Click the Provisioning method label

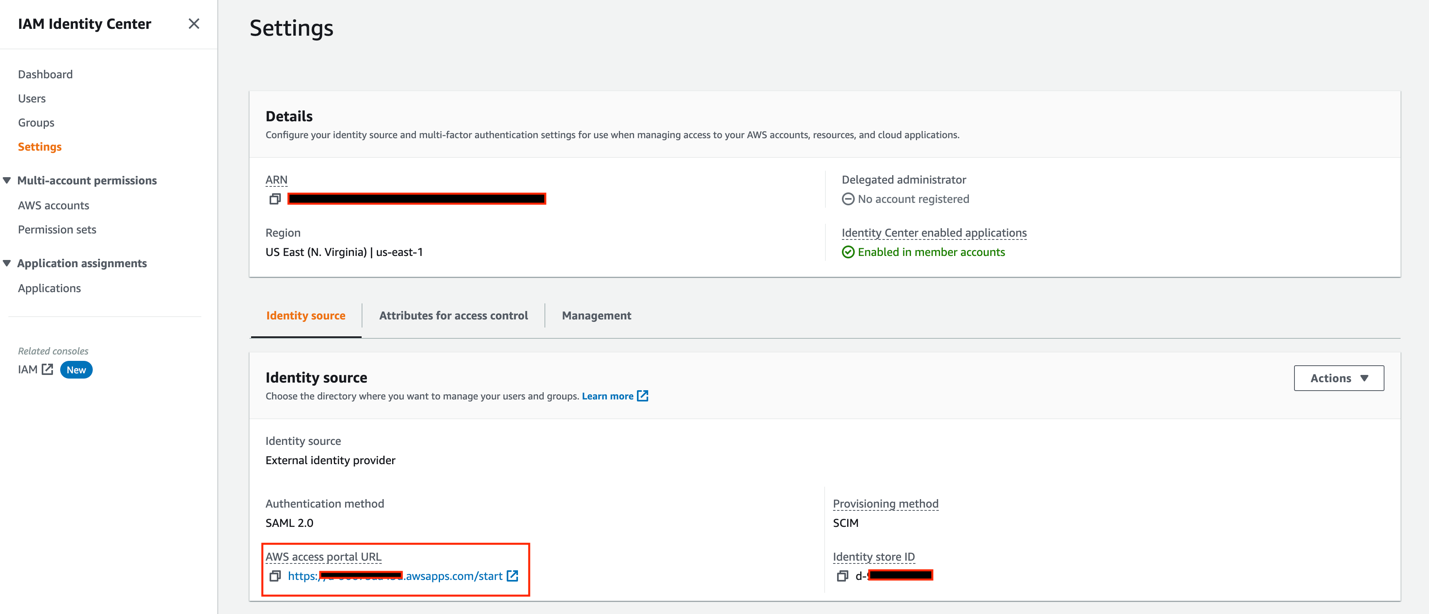click(x=885, y=504)
